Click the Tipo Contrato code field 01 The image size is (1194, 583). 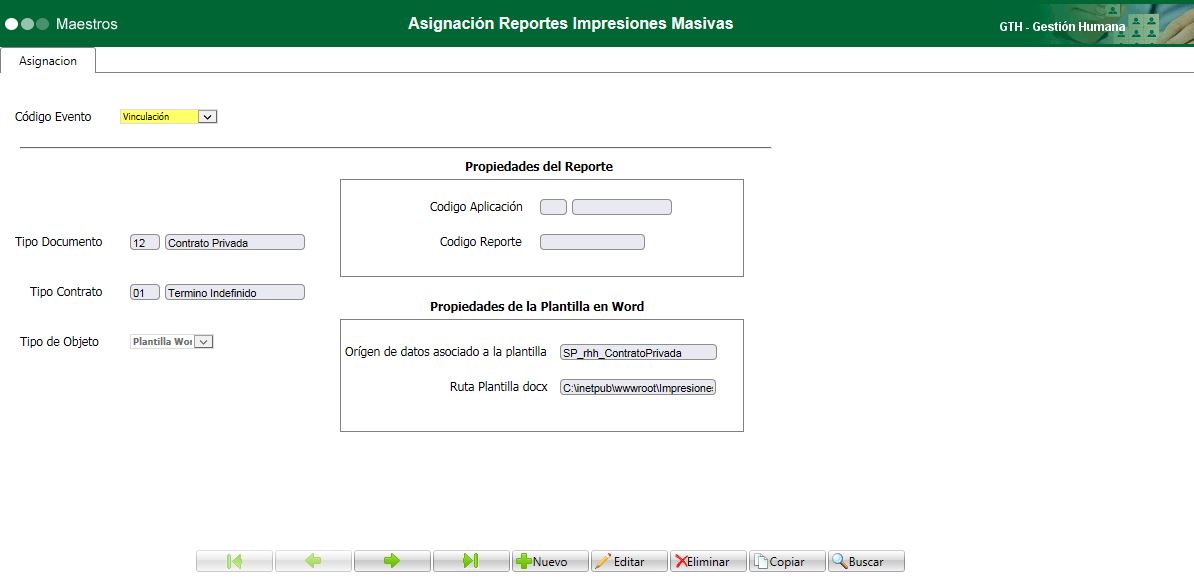(145, 292)
